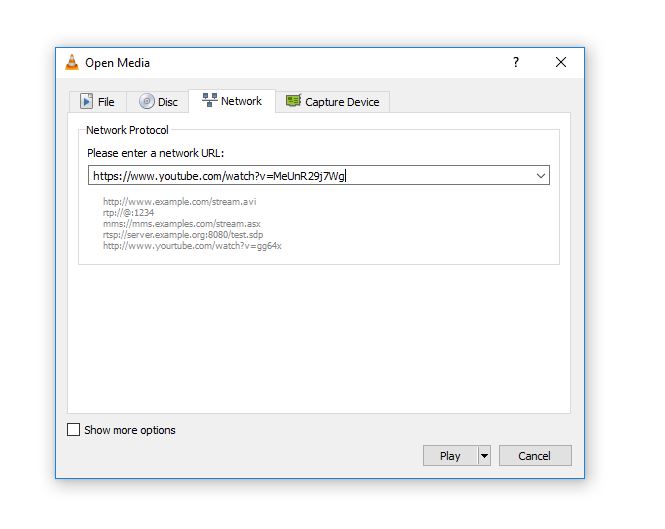Switch to the Disc tab
This screenshot has width=665, height=529.
point(158,102)
